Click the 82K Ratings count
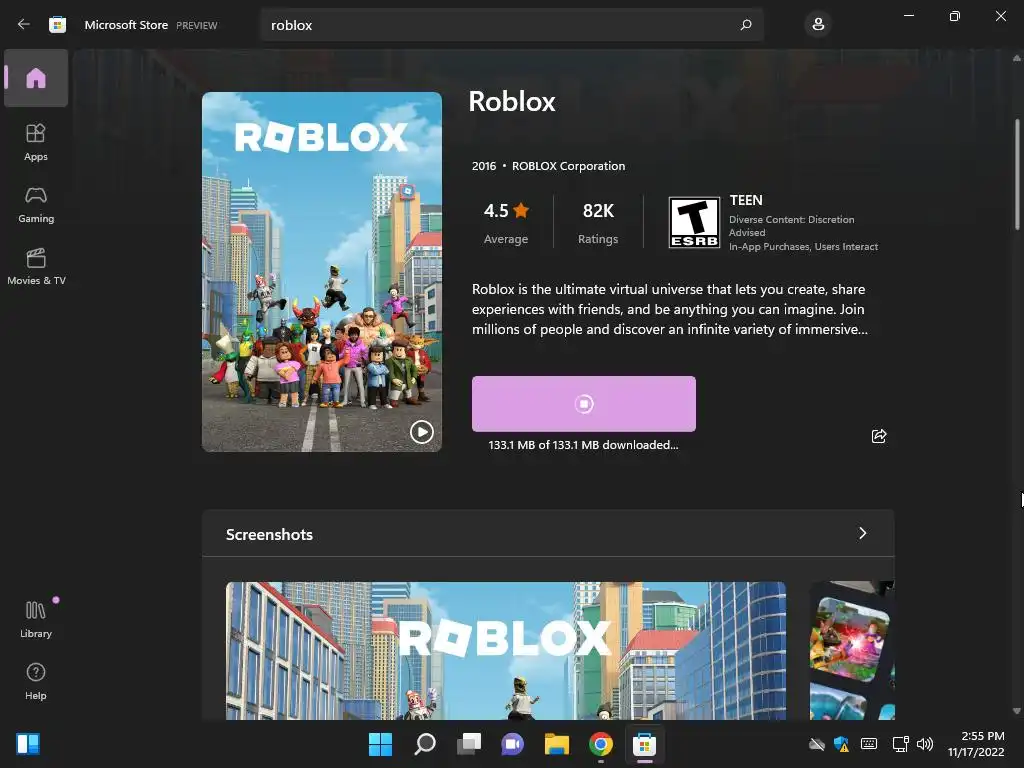Screen dimensions: 1024x768 (598, 223)
